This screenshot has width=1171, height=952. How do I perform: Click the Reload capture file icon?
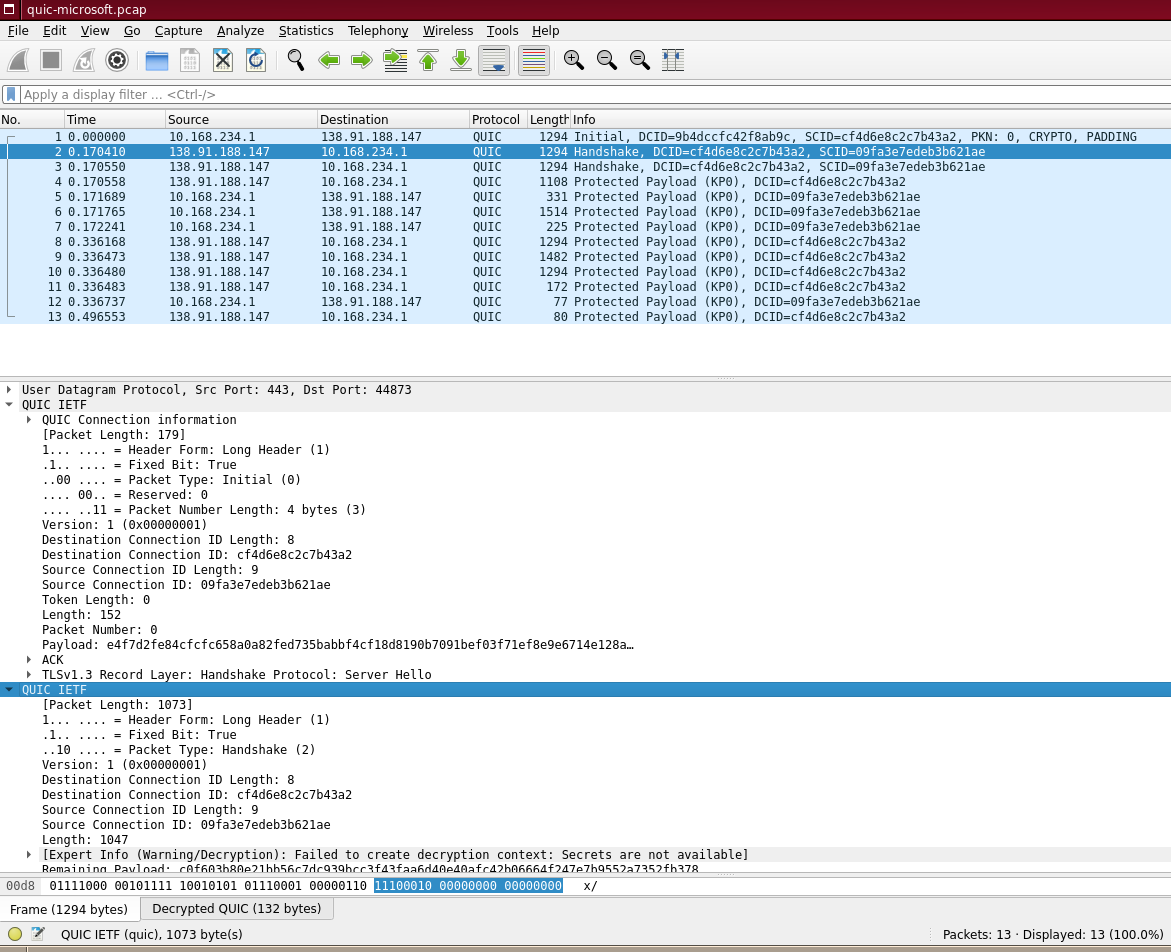[x=255, y=60]
